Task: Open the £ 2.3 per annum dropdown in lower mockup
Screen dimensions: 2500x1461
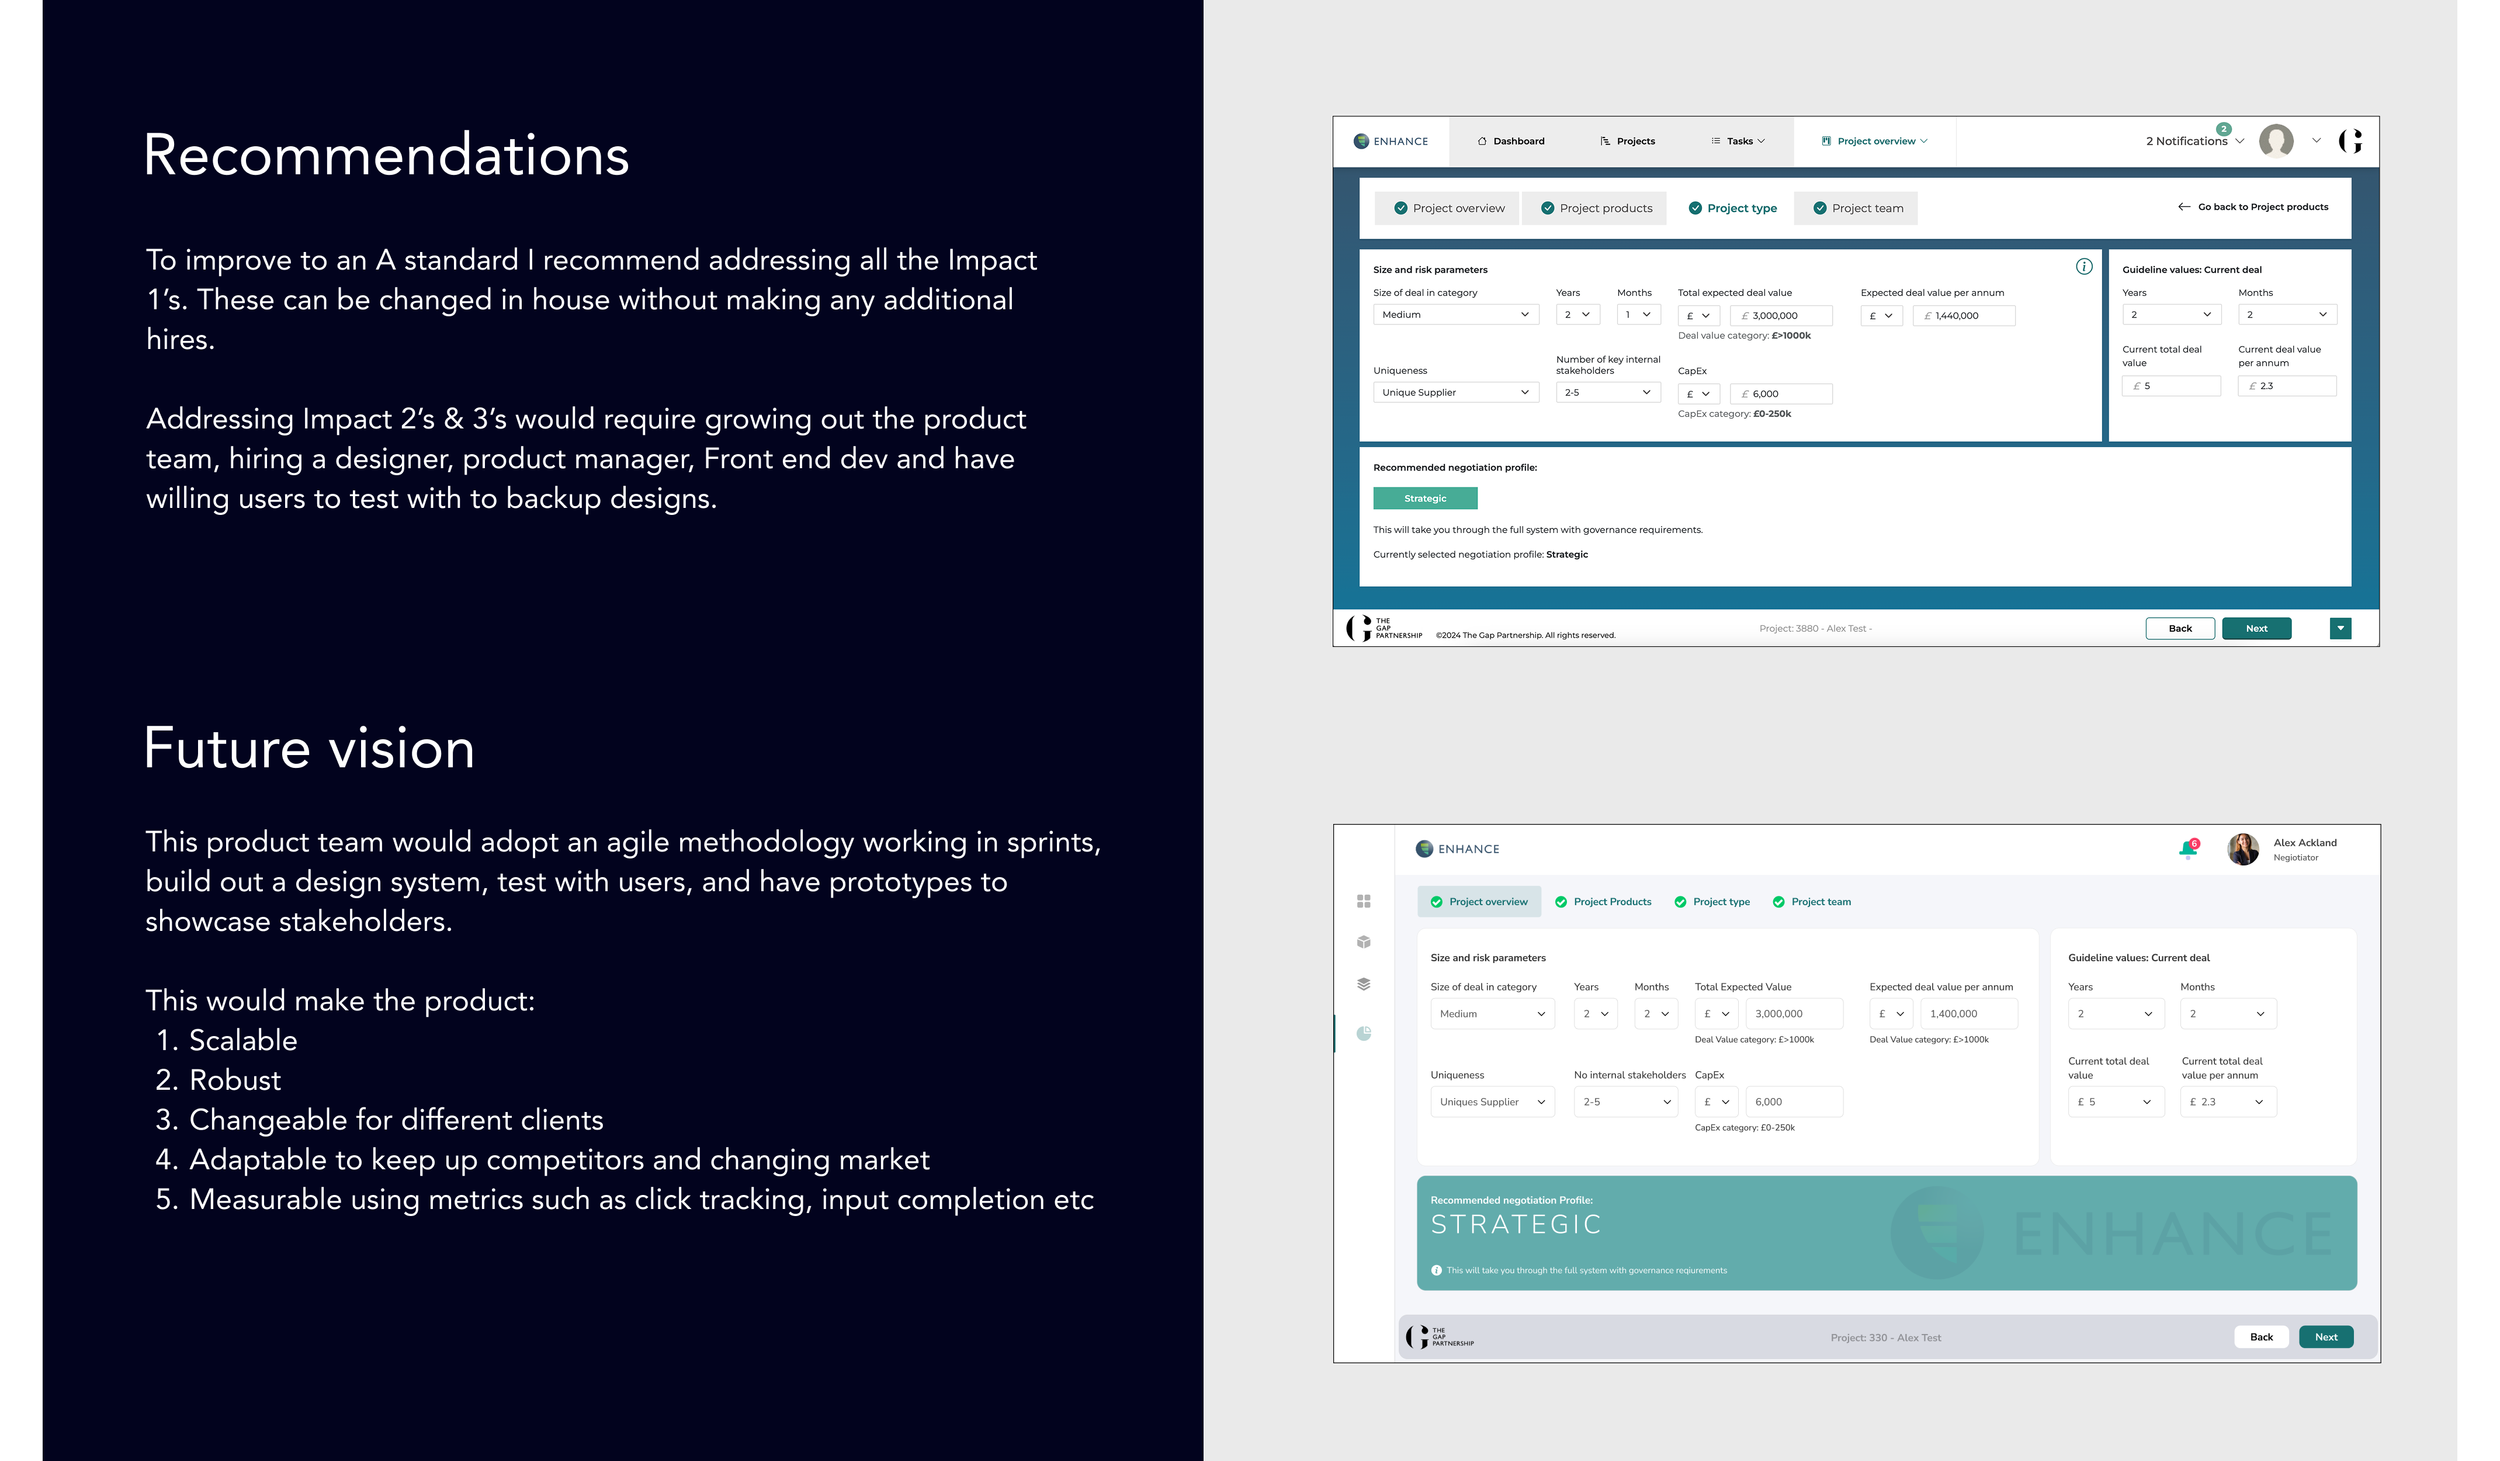Action: click(2228, 1102)
